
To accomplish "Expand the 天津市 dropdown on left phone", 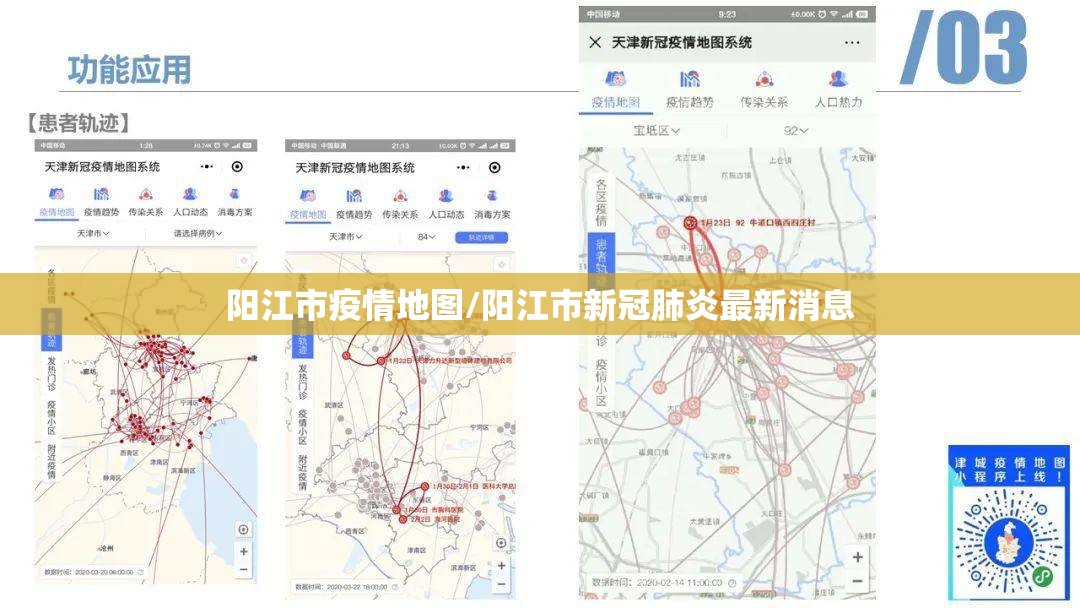I will click(93, 233).
